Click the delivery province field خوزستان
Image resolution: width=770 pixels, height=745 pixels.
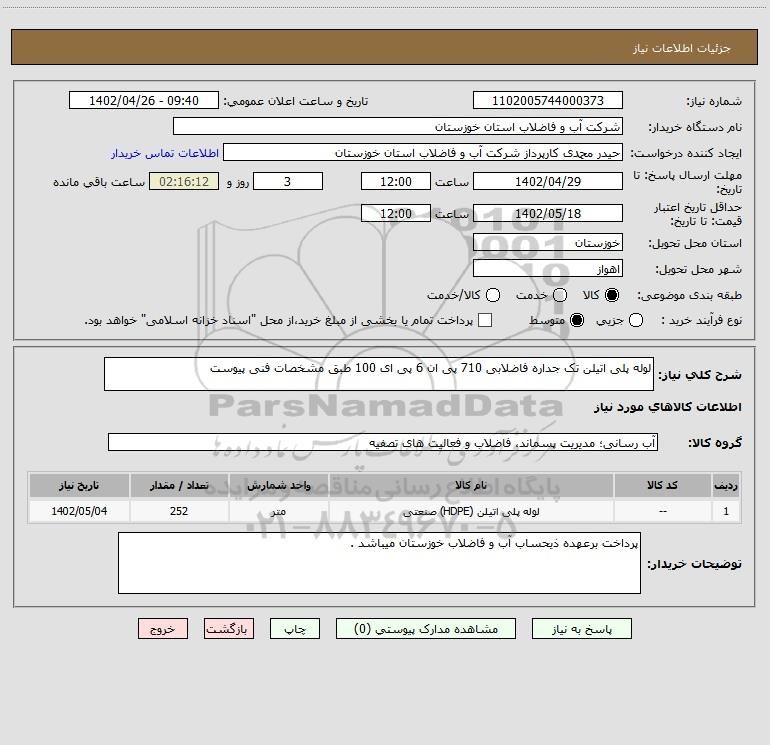(x=548, y=242)
